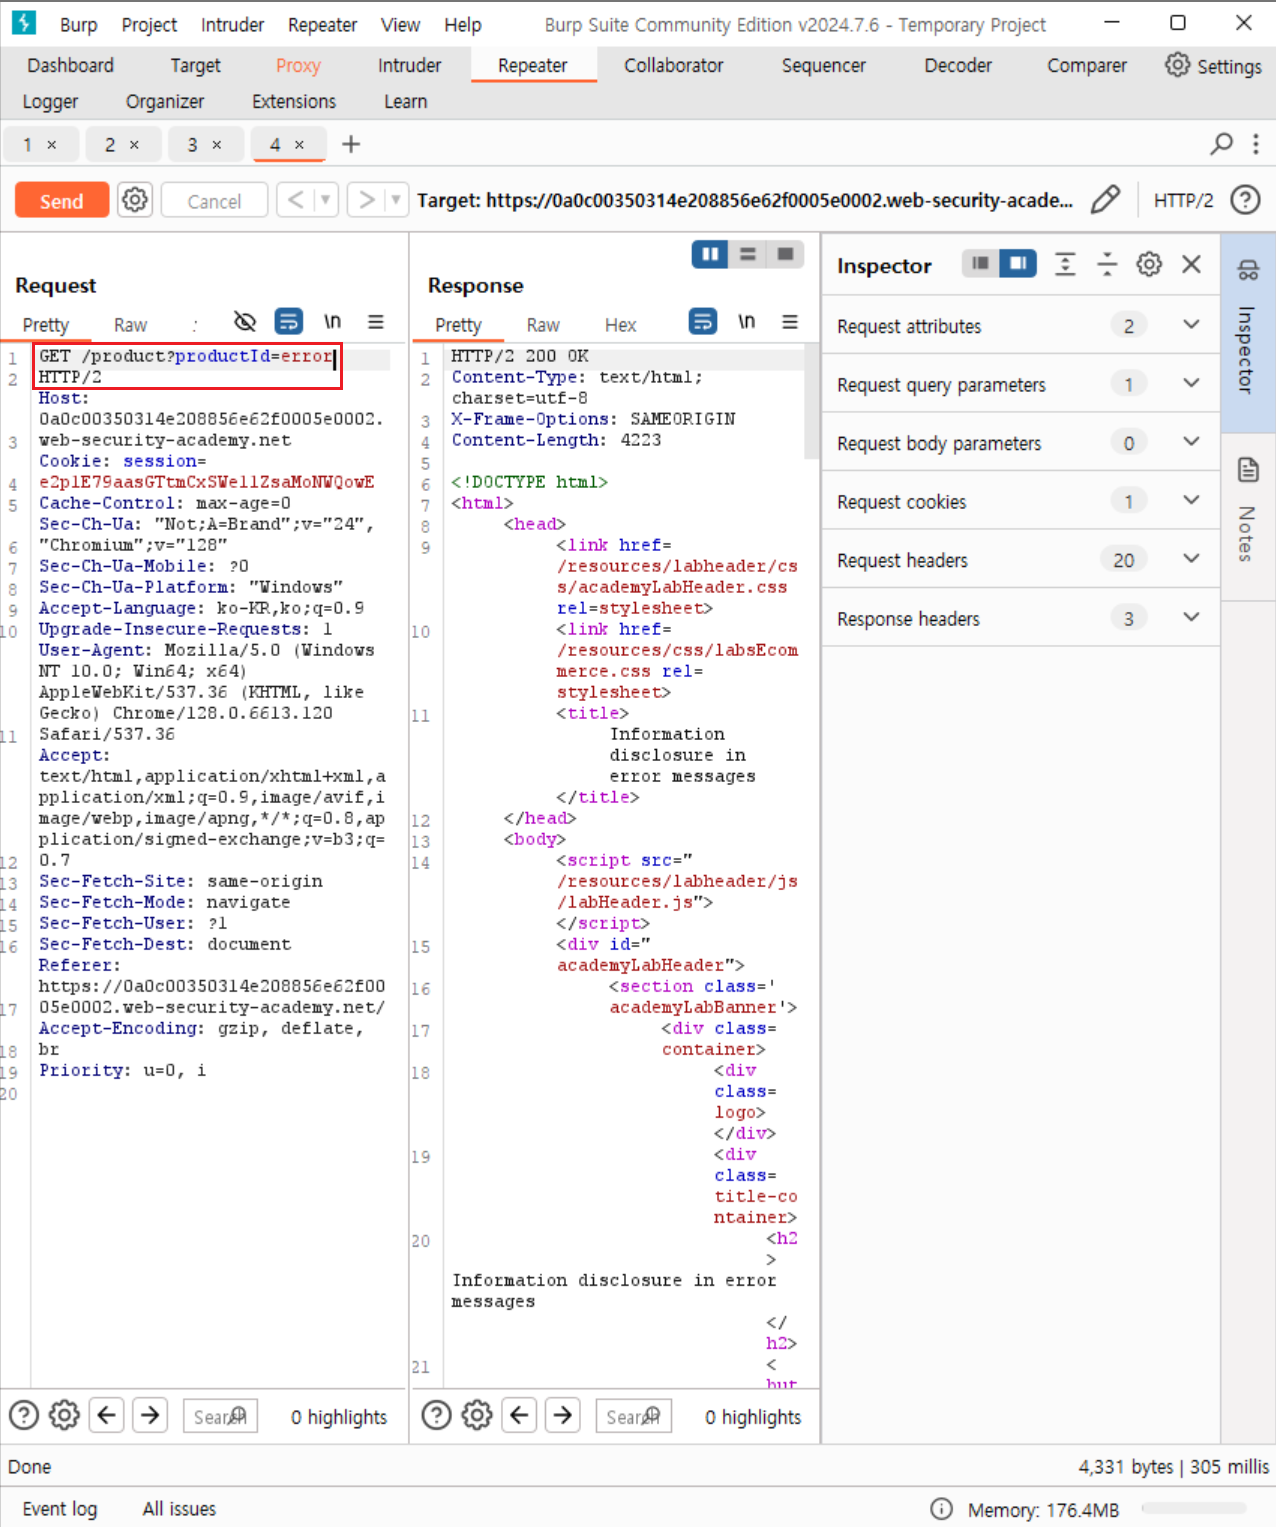Open Request search help icon

pos(24,1415)
